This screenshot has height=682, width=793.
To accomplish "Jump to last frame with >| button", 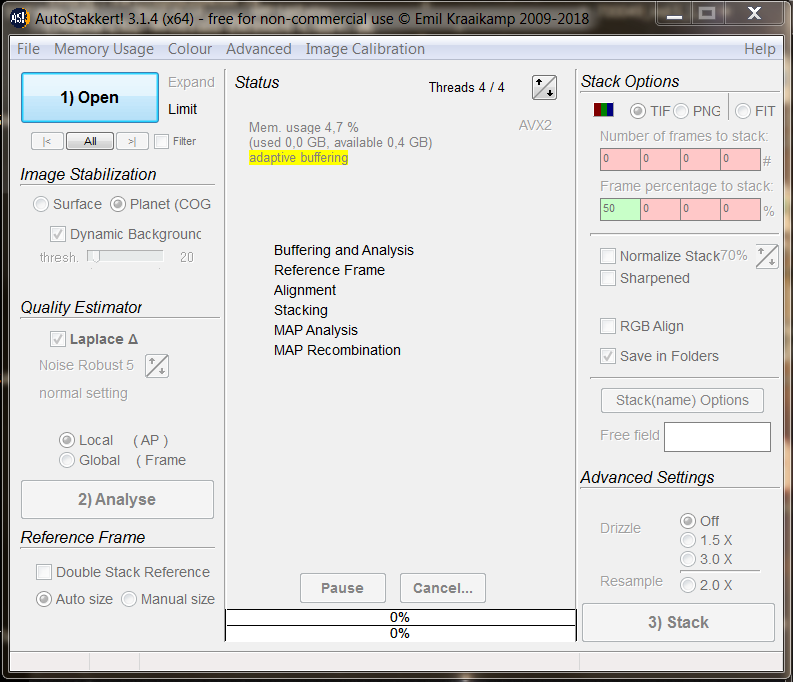I will point(132,141).
